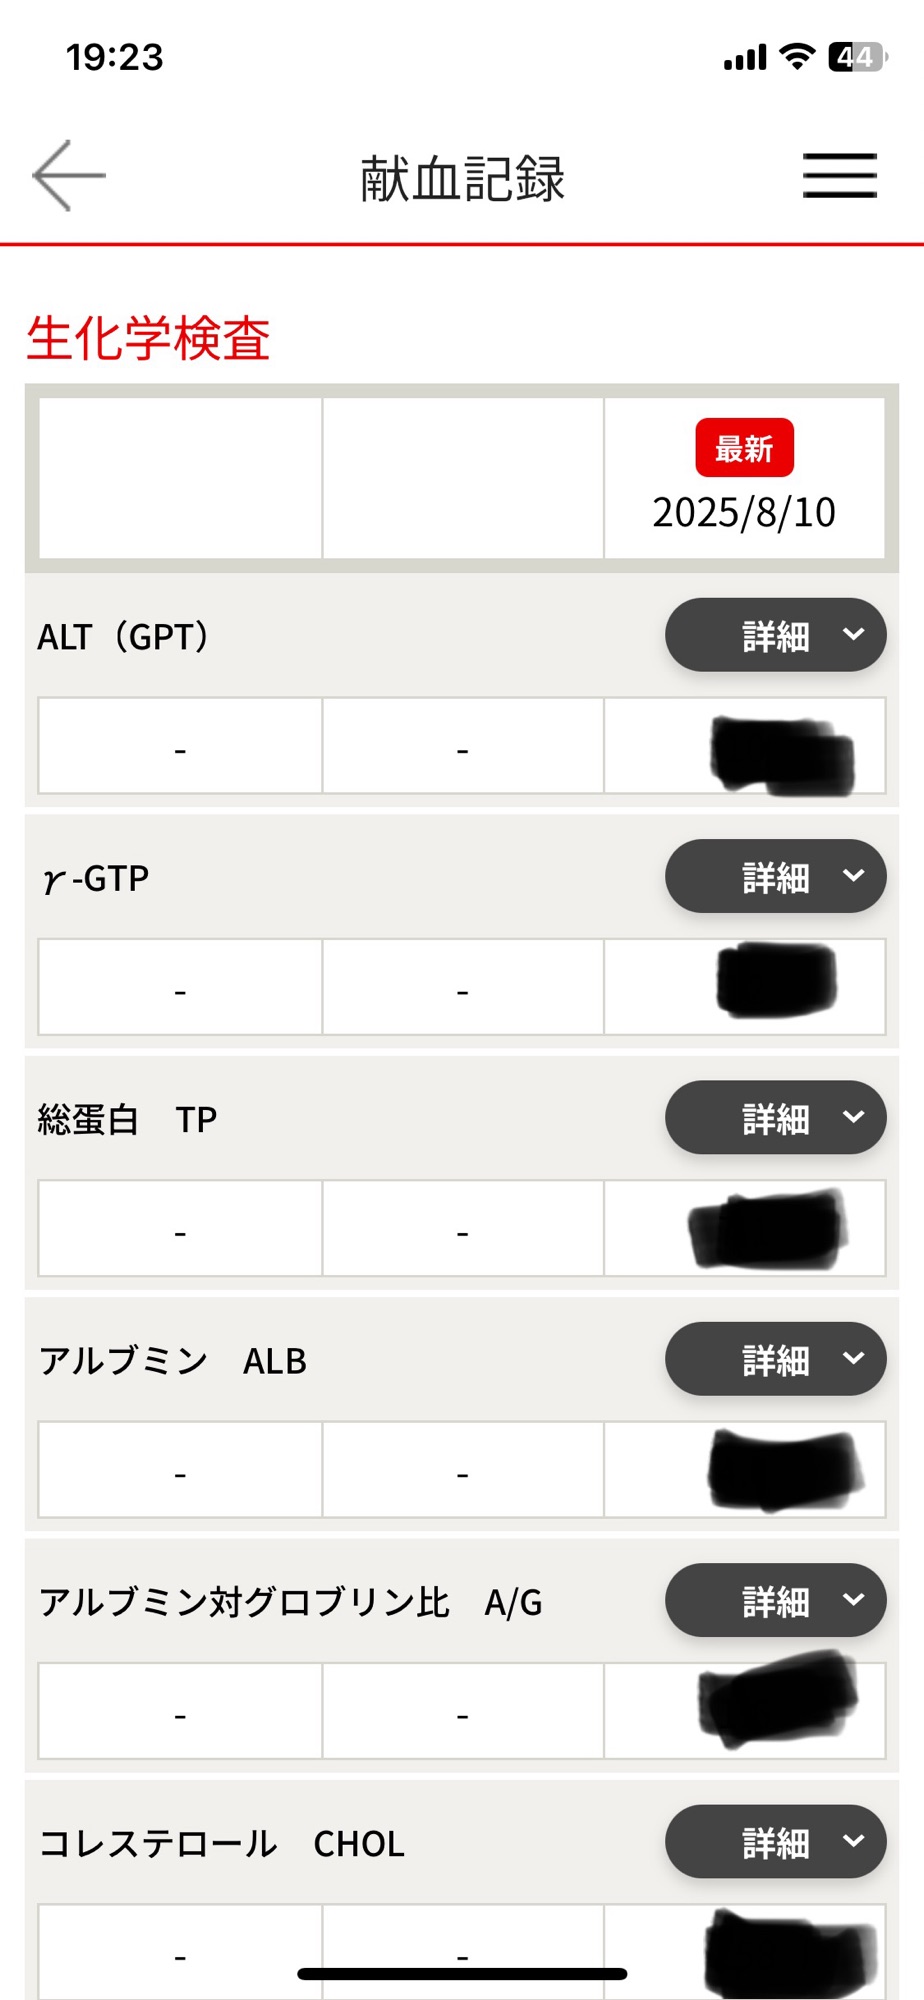This screenshot has width=924, height=2000.
Task: Tap the 生化学検査 section heading
Action: point(148,338)
